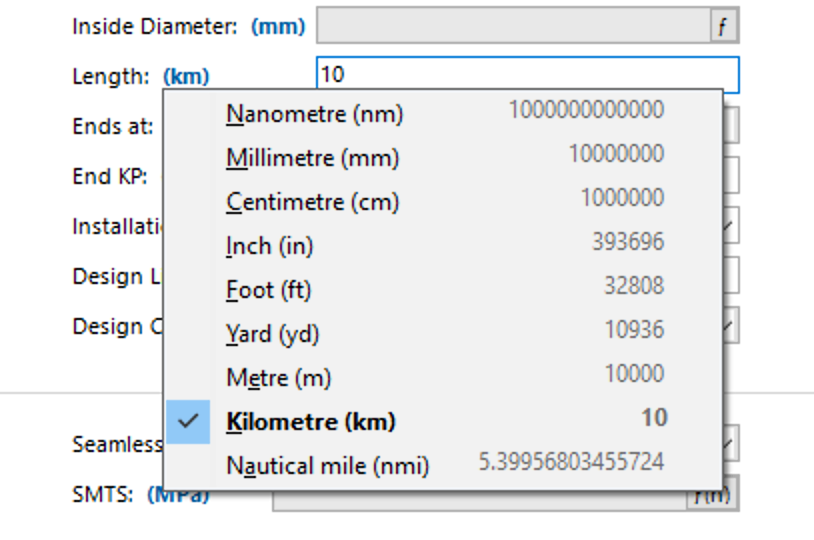The height and width of the screenshot is (540, 814).
Task: Click the (MPa) unit link beside SMTS
Action: [178, 496]
